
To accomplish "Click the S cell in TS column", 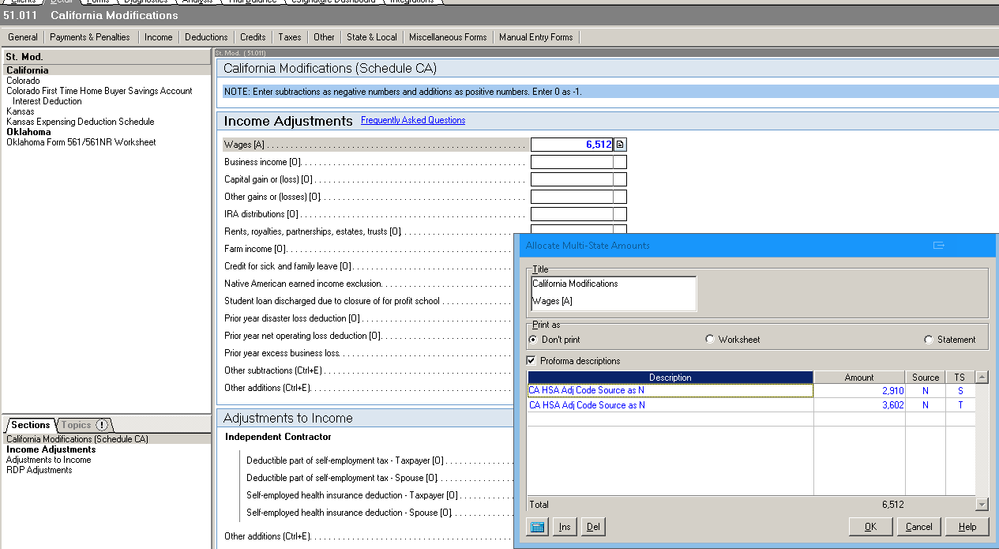I will (960, 390).
